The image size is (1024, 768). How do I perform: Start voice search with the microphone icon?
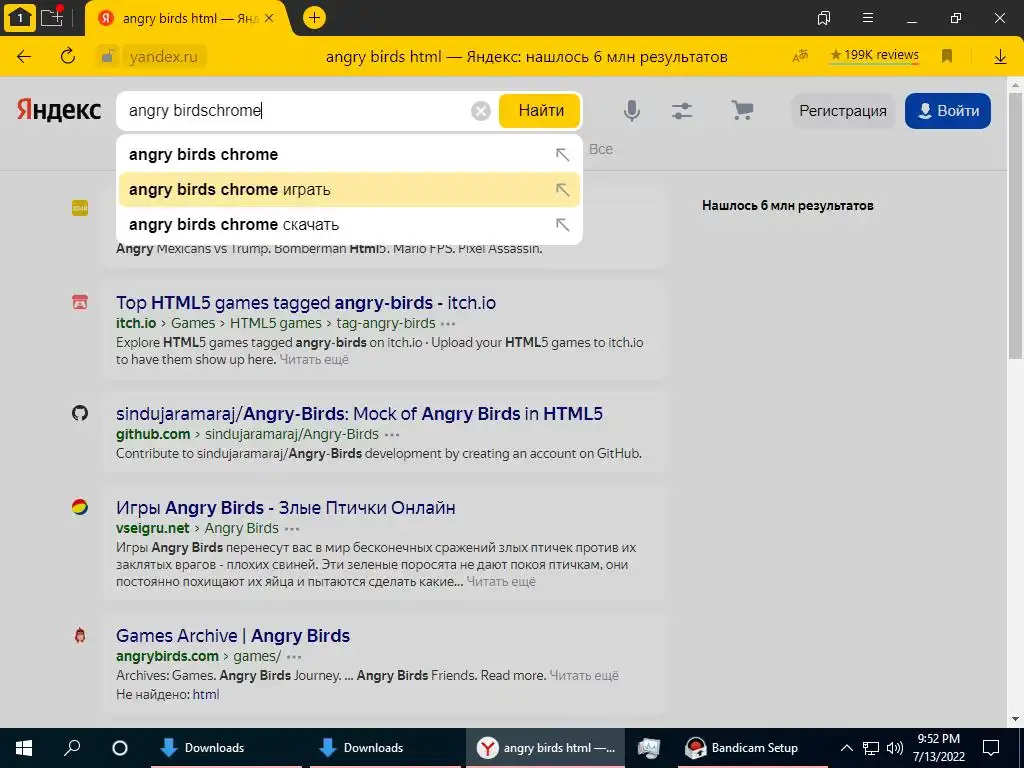(632, 110)
